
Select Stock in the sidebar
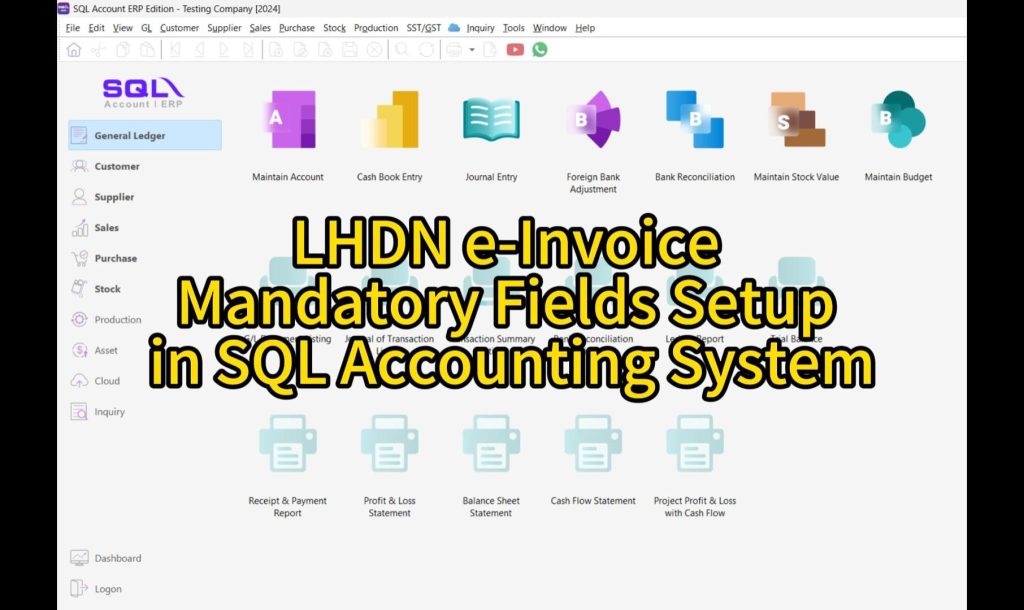coord(96,289)
